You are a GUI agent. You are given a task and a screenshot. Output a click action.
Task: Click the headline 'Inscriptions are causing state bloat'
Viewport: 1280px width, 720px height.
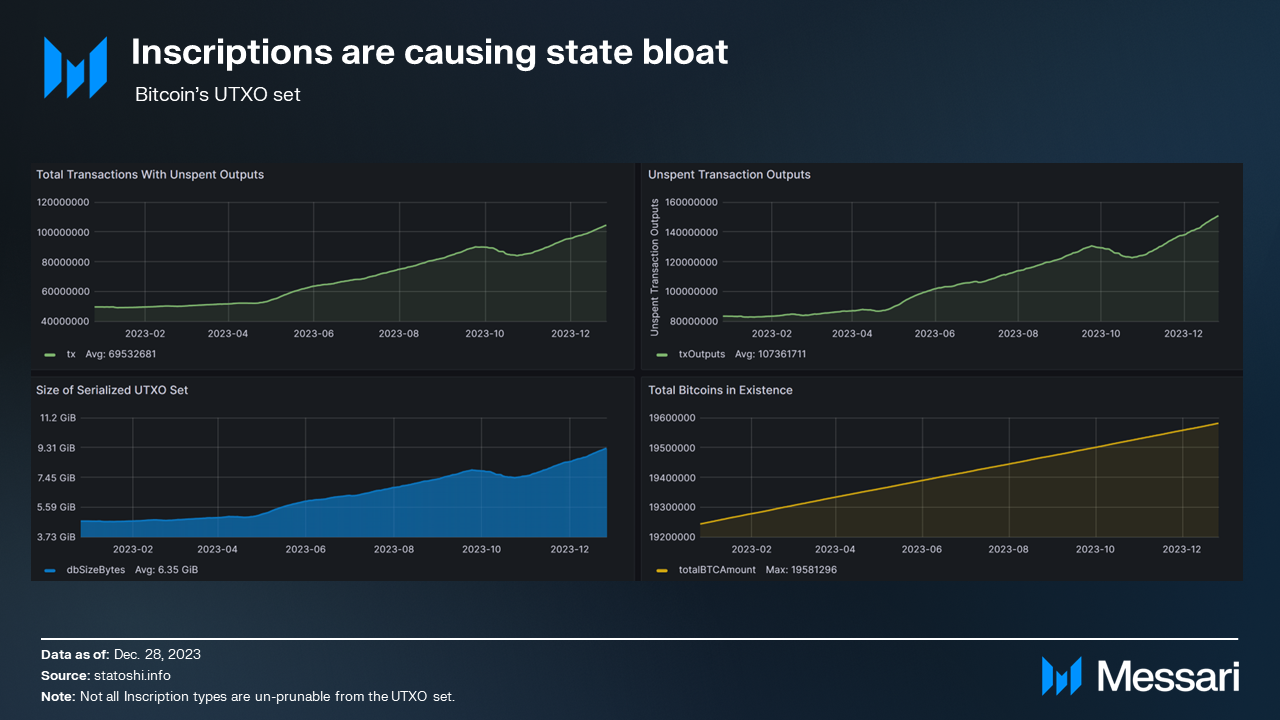[430, 52]
